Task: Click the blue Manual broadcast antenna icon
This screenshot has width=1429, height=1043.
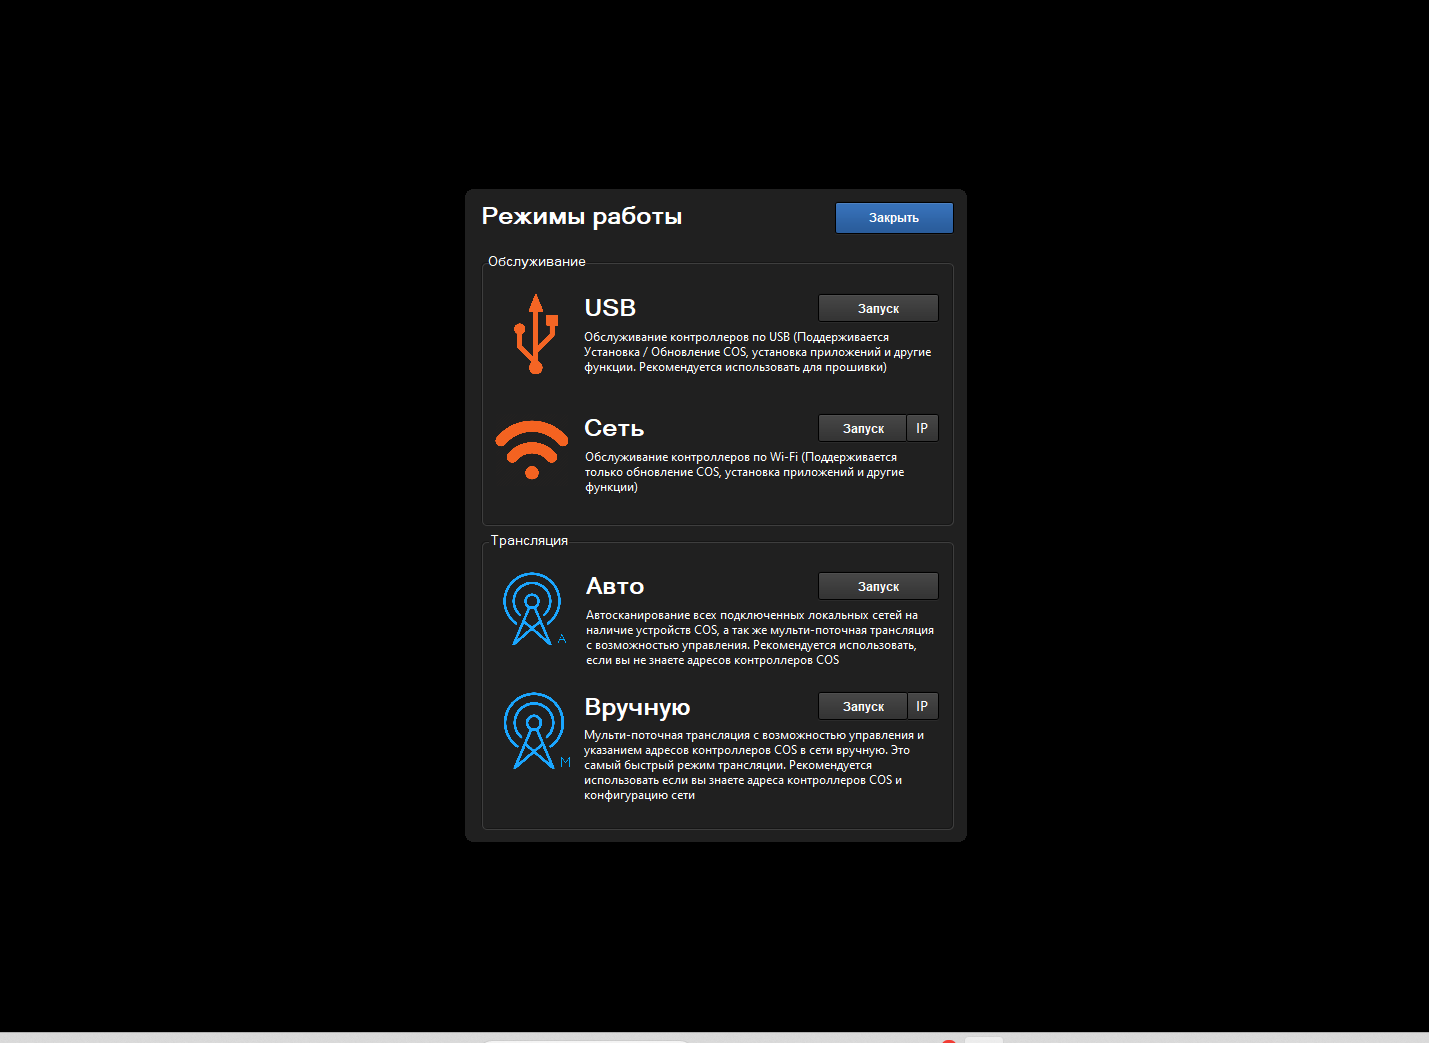Action: (534, 730)
